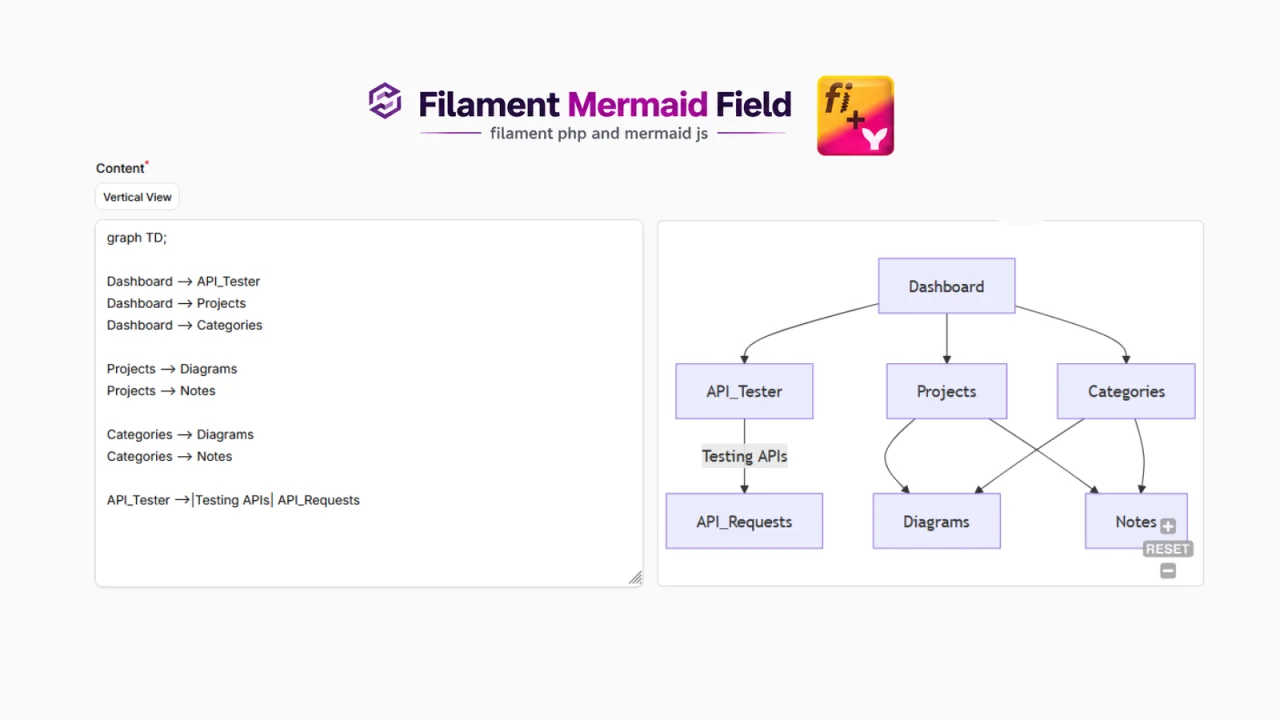Click the pink-yellow fi+ plugin badge icon
This screenshot has width=1280, height=720.
[855, 116]
